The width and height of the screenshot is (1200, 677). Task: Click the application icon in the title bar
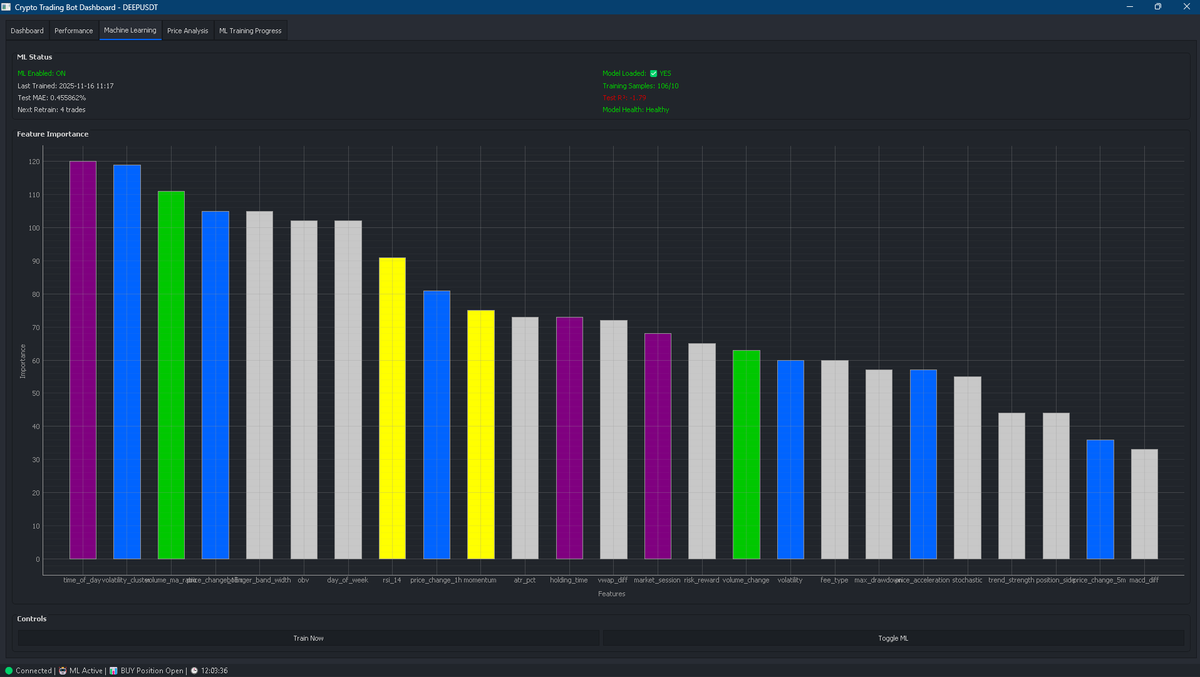click(x=9, y=7)
